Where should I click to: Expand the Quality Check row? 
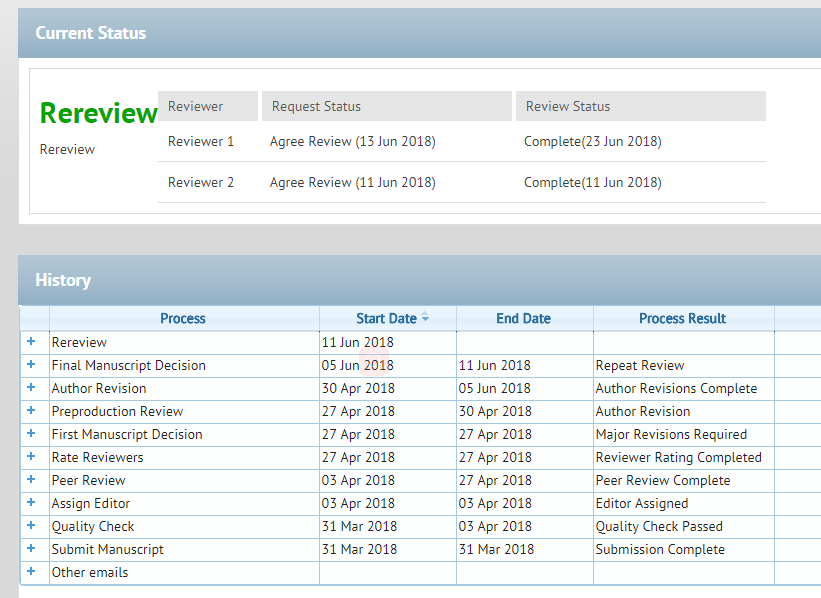pos(31,526)
